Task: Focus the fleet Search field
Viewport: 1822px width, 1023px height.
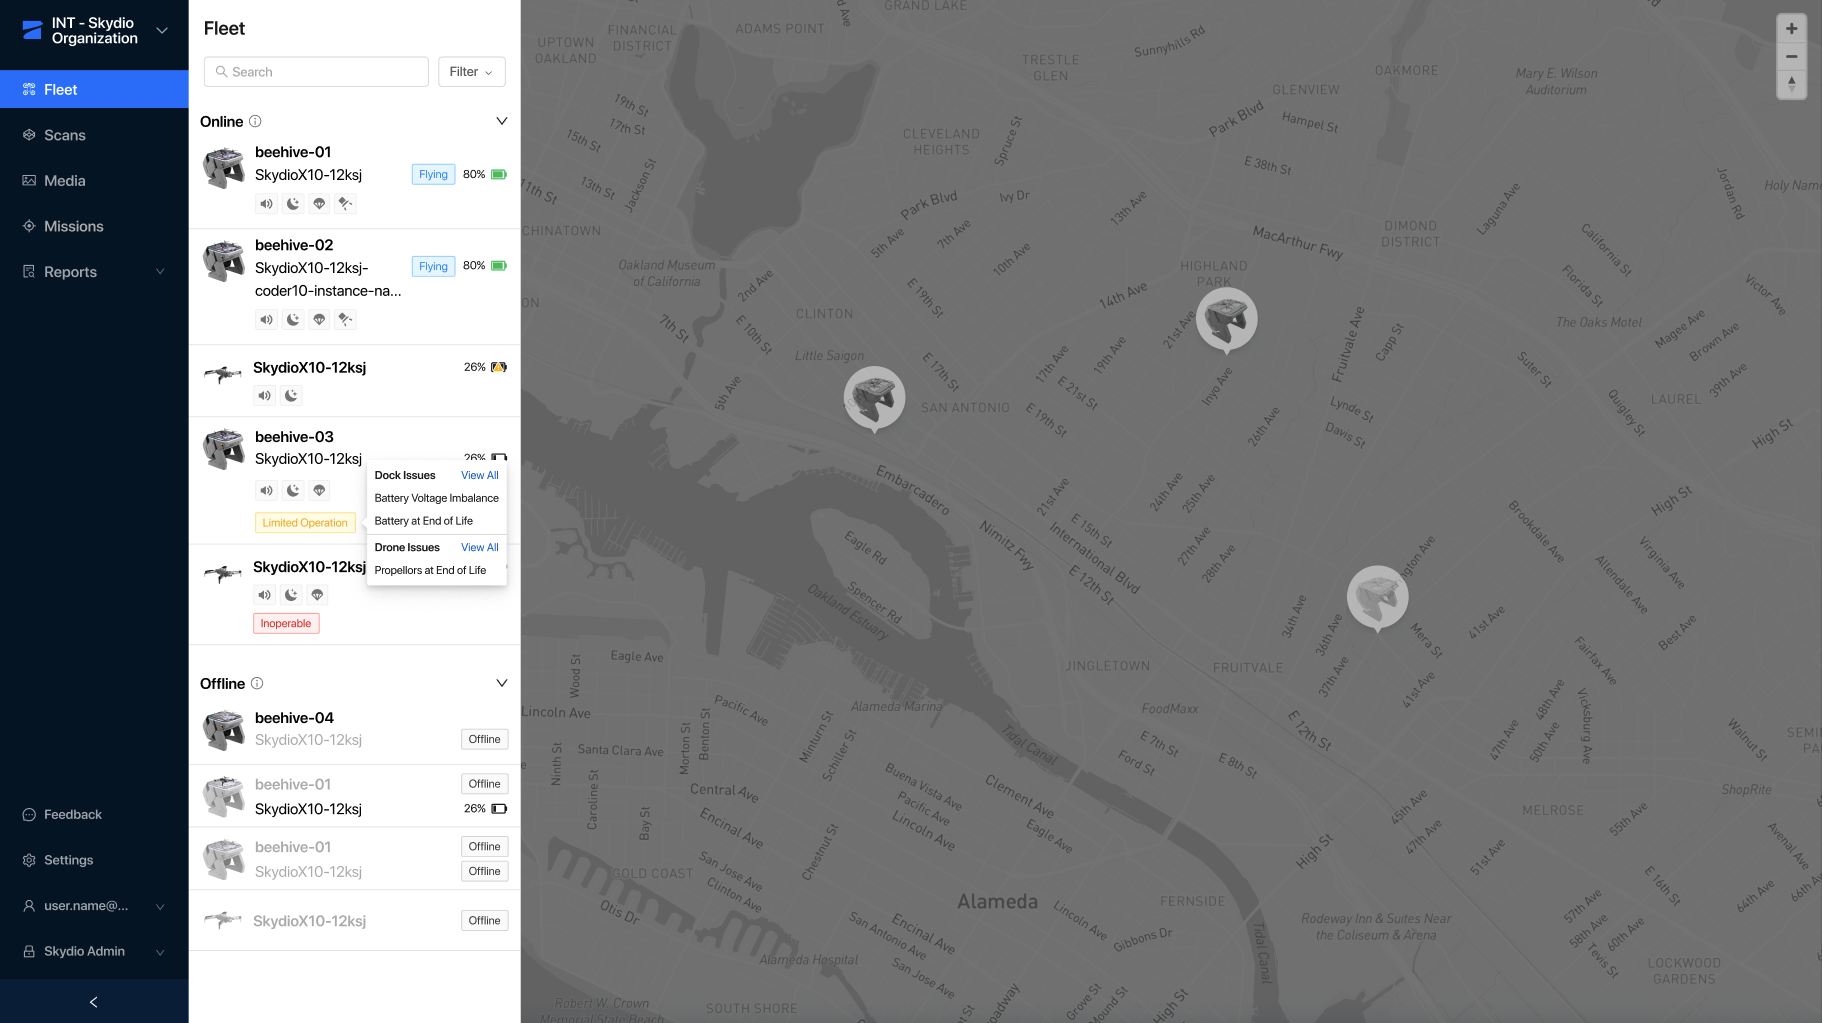Action: tap(317, 72)
